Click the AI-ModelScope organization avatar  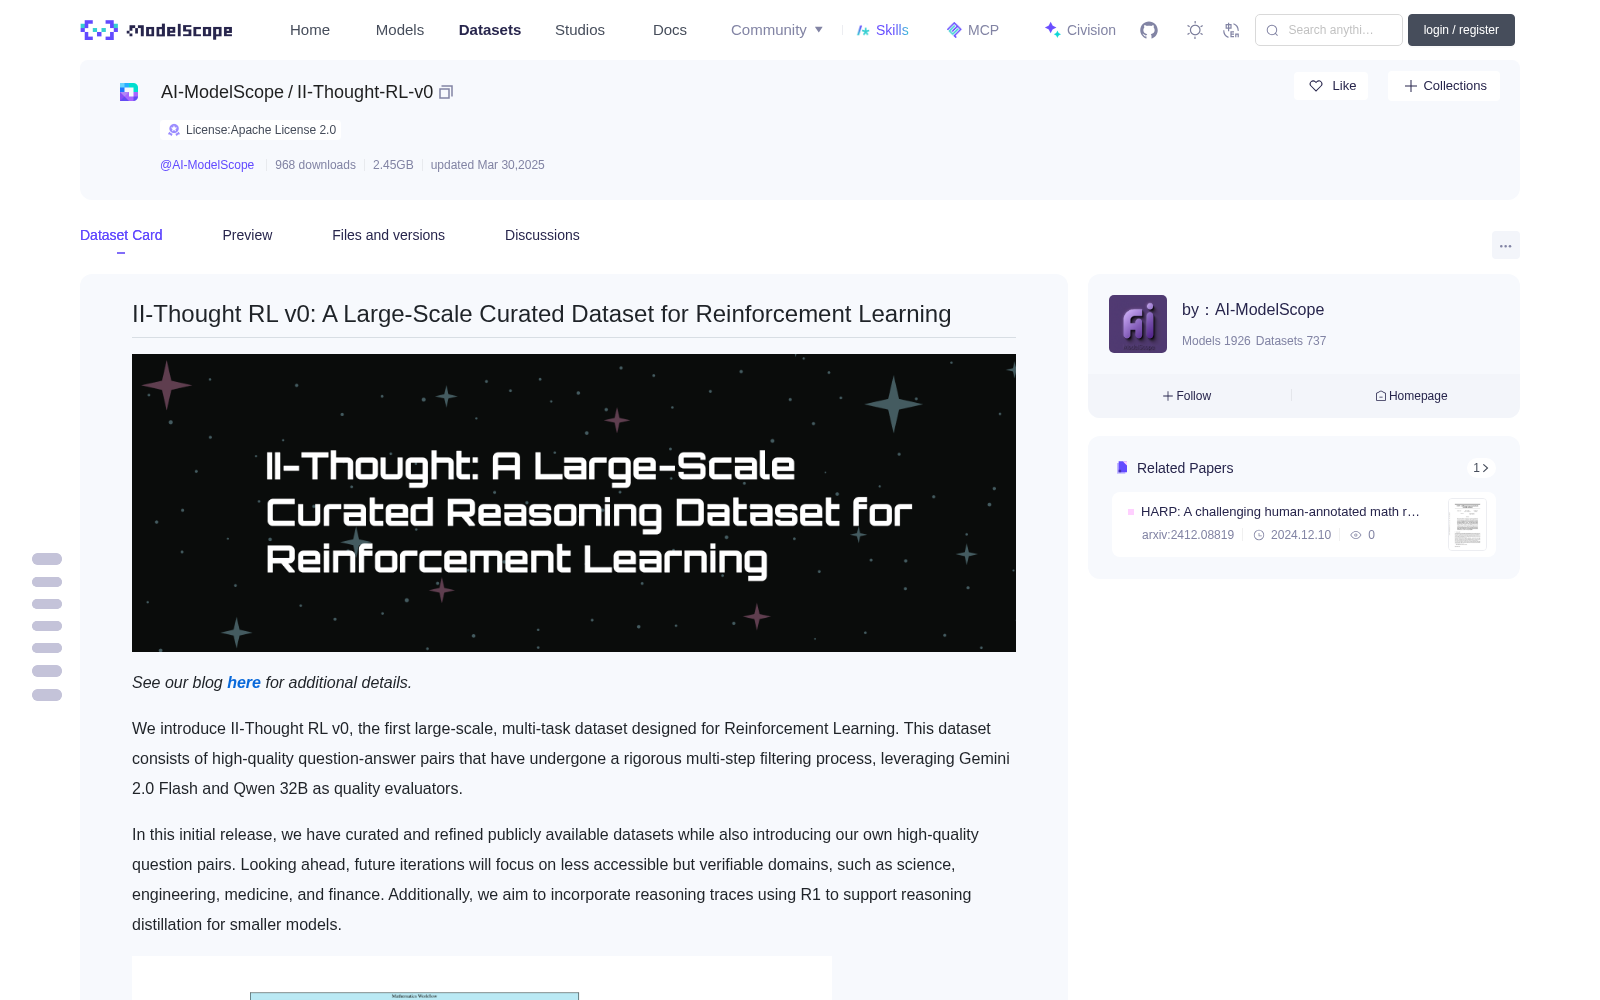(1138, 324)
